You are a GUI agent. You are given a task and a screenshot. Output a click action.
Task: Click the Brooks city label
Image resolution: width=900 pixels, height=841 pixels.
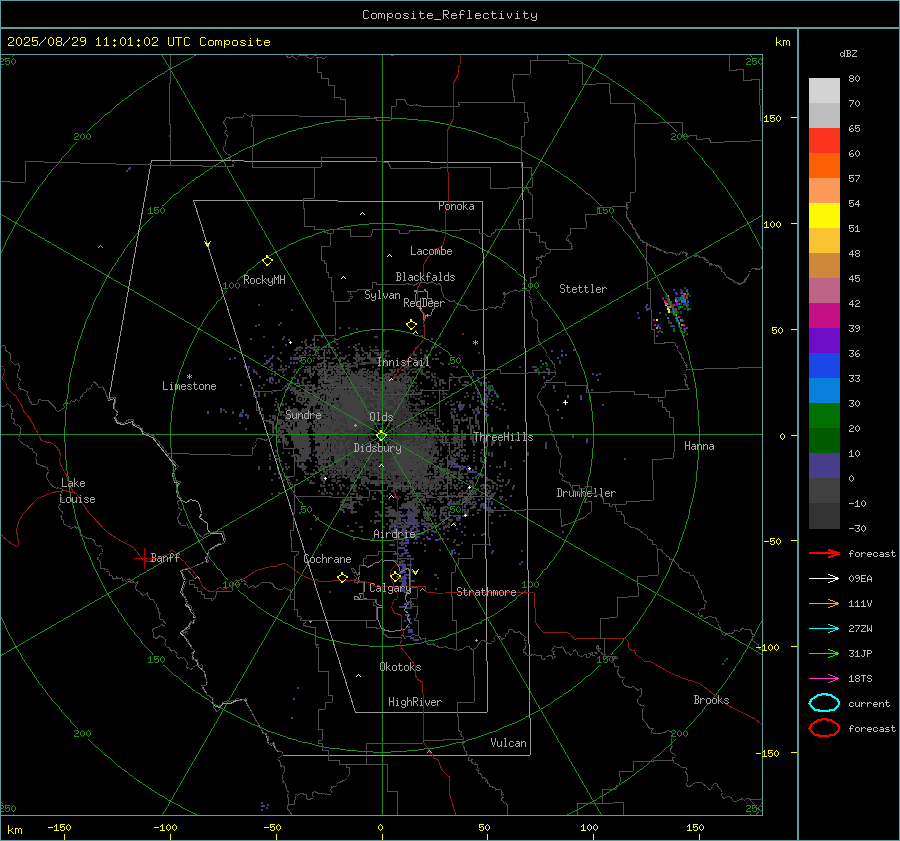[x=711, y=700]
